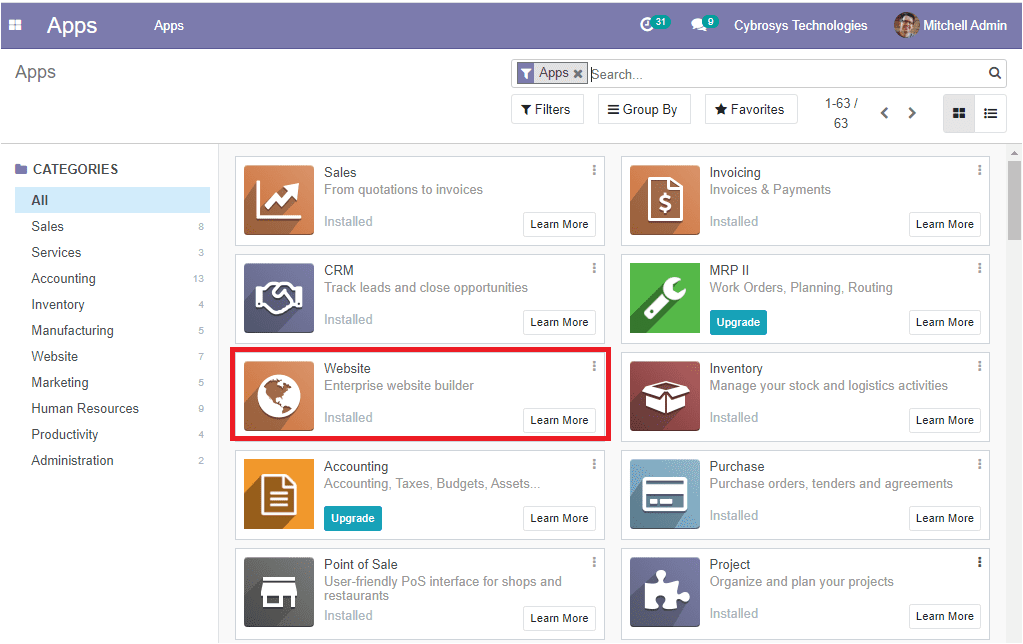
Task: Click Learn More on Inventory card
Action: 945,420
